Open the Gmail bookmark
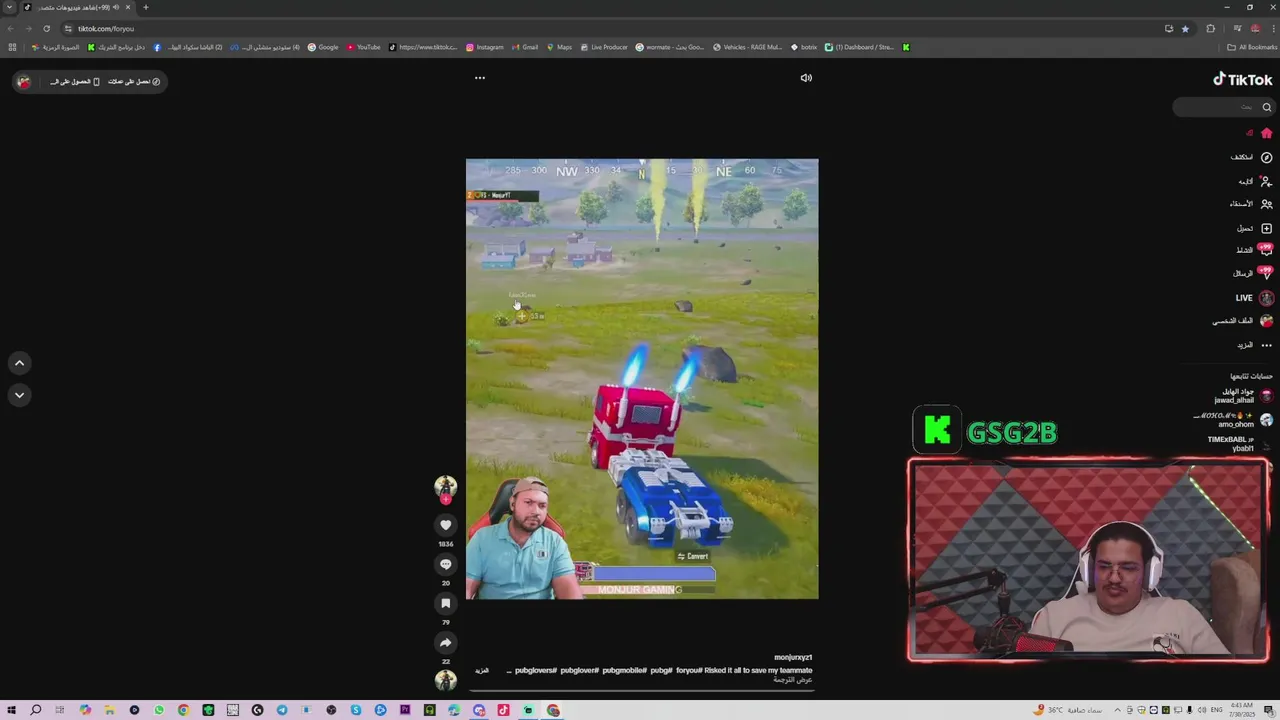This screenshot has width=1280, height=720. (x=524, y=47)
